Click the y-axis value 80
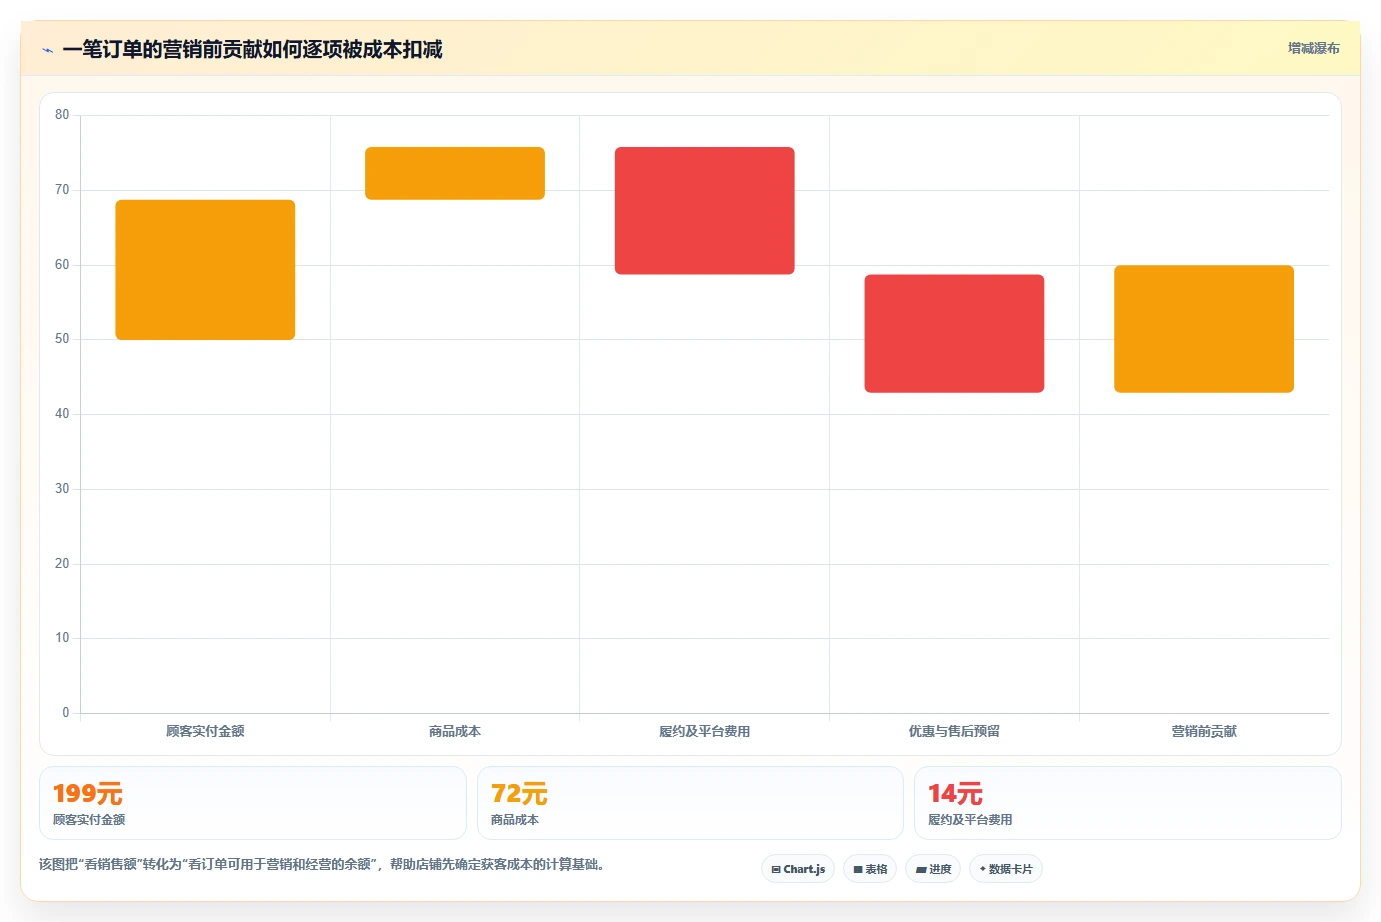 pyautogui.click(x=62, y=115)
